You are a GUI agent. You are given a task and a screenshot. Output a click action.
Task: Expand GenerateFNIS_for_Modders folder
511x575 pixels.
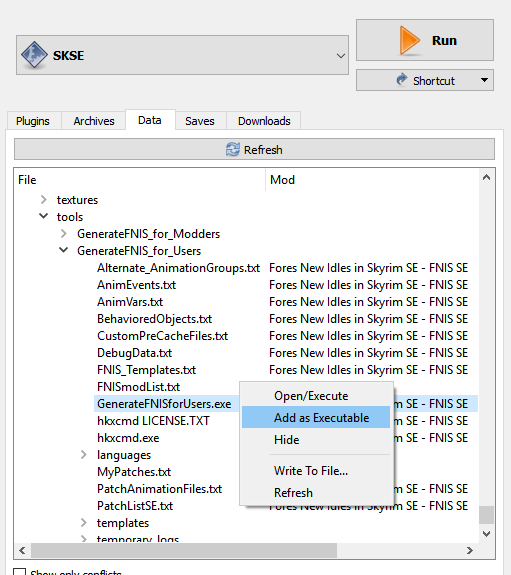click(64, 234)
